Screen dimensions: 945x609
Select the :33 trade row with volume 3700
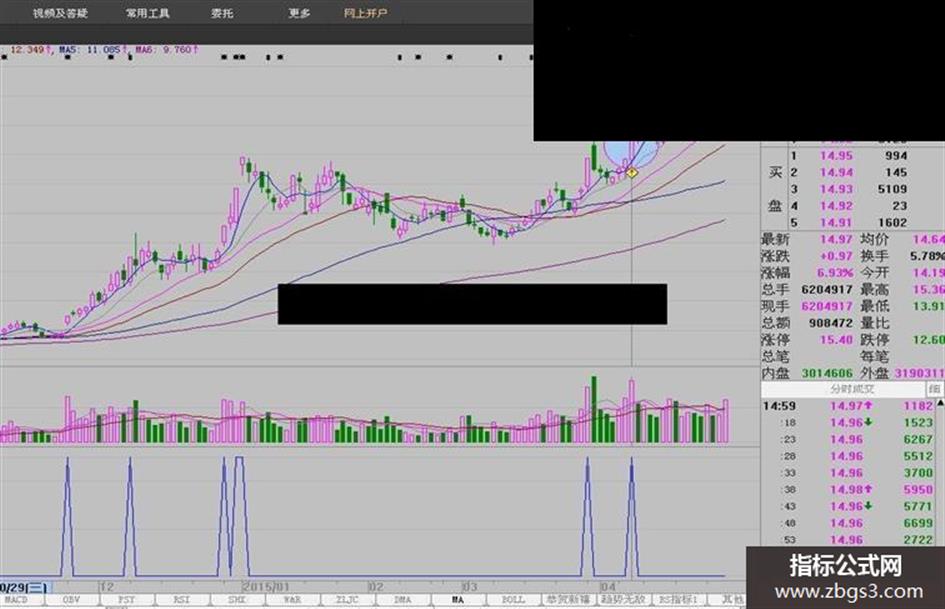[x=849, y=473]
